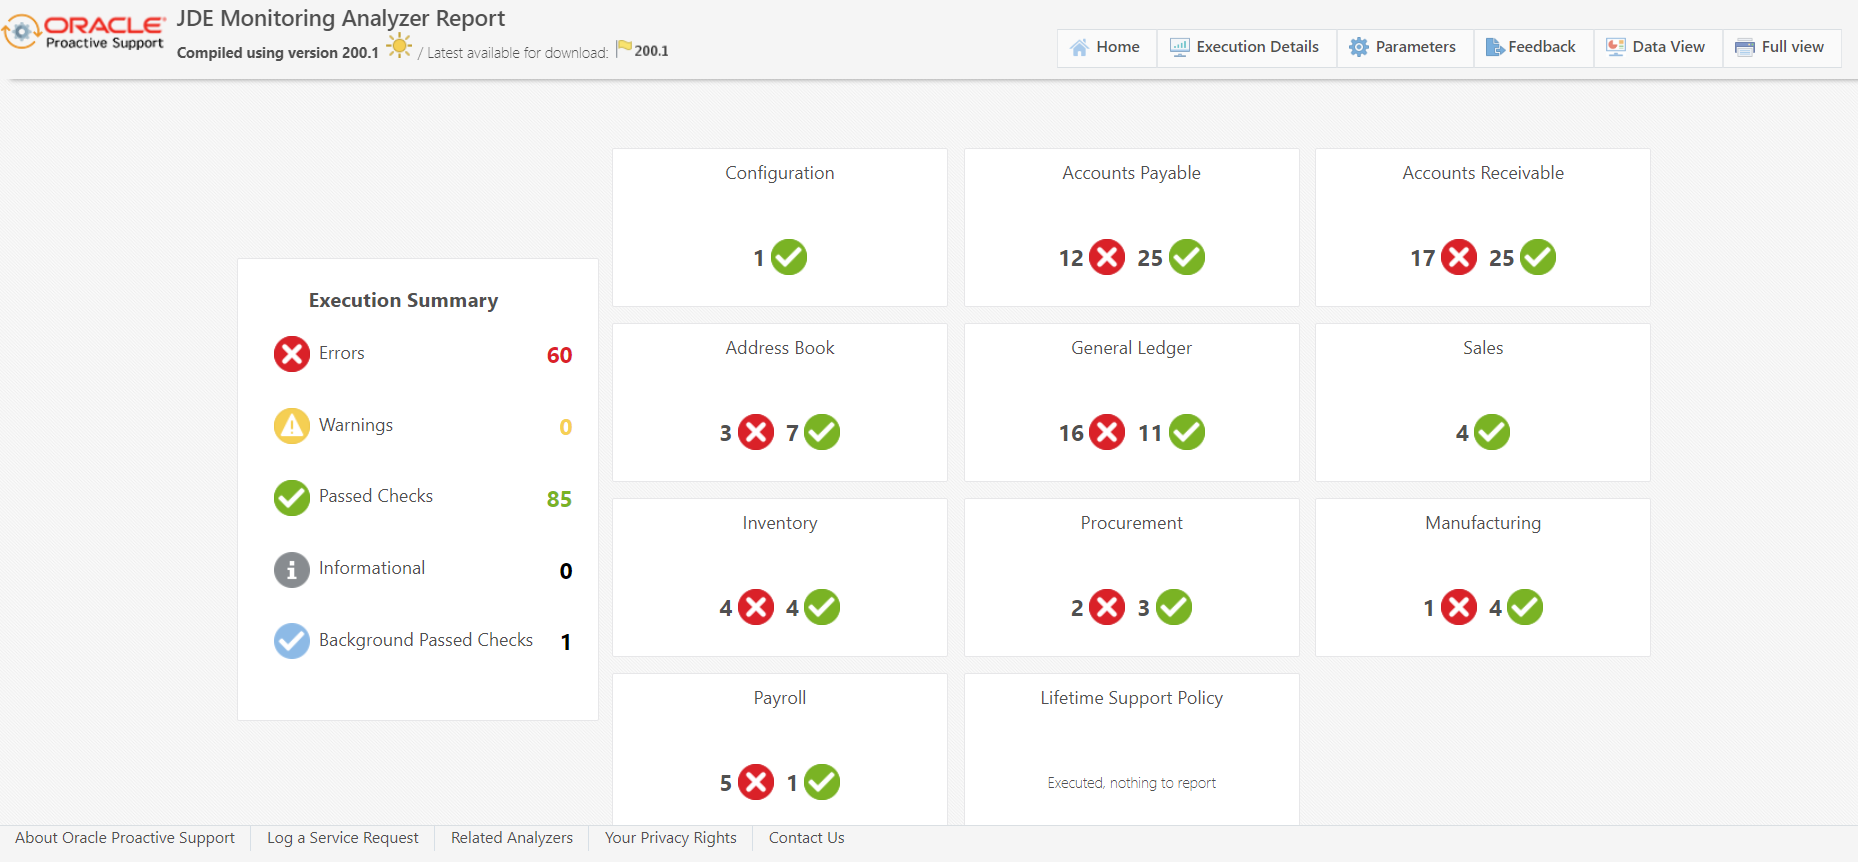Click the Home house icon
The height and width of the screenshot is (862, 1858).
[1079, 47]
